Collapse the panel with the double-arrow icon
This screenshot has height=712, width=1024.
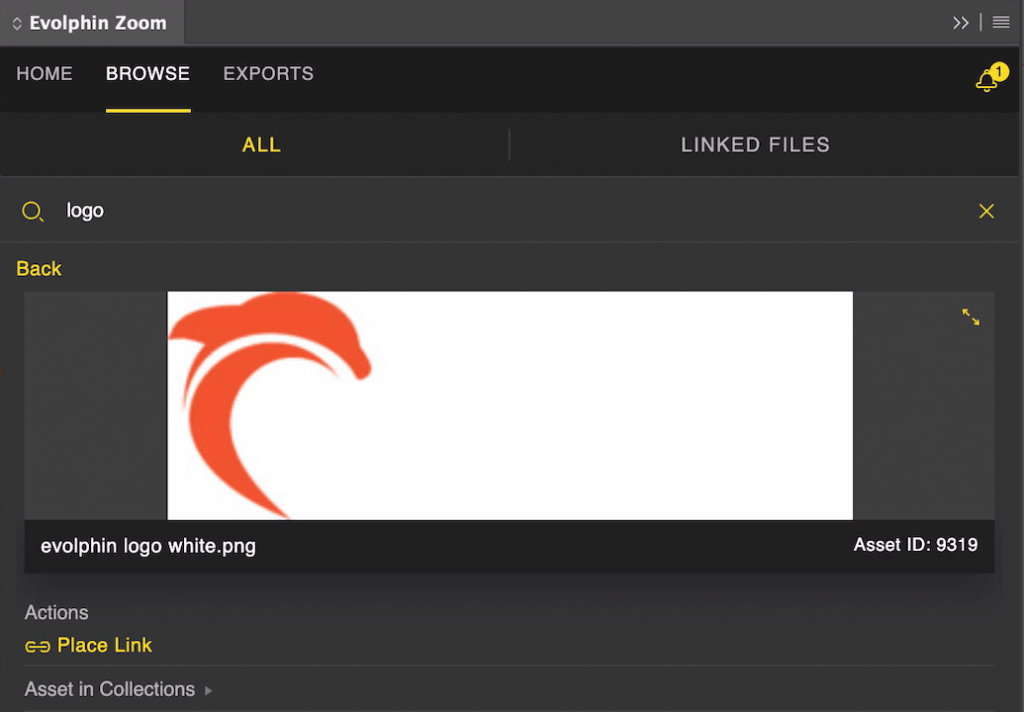[961, 22]
